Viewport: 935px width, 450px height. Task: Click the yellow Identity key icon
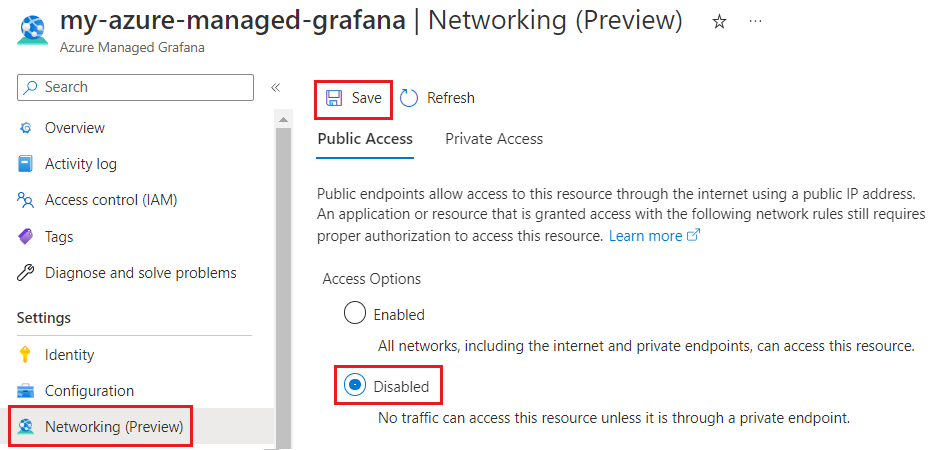coord(24,355)
